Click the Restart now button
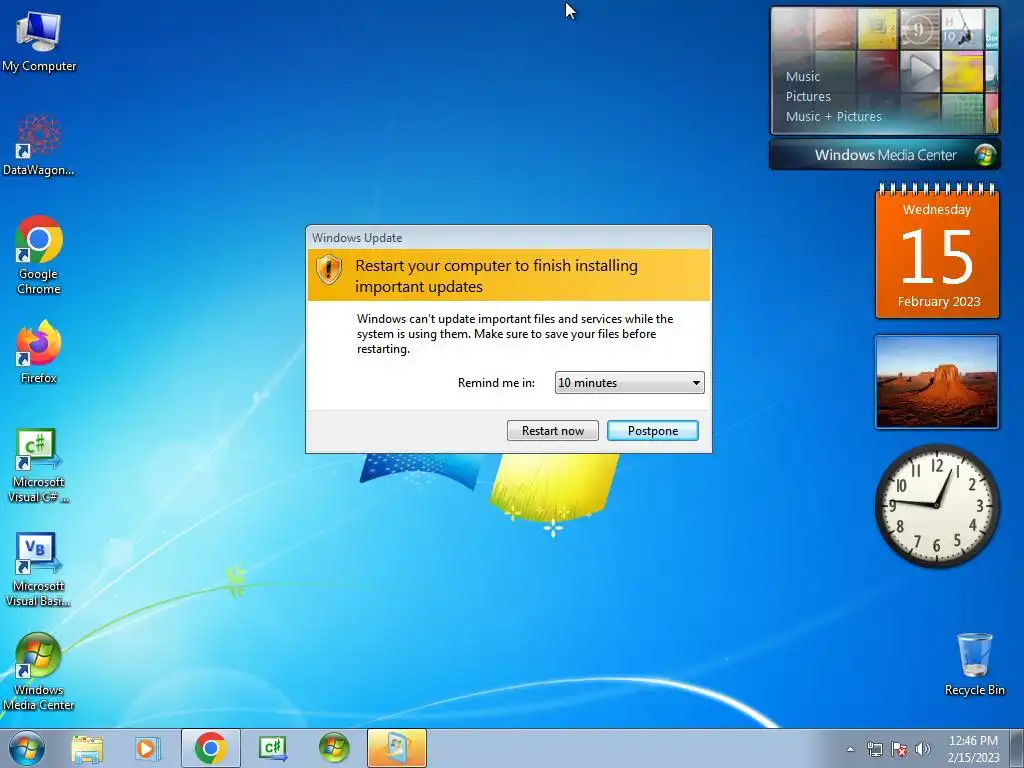1024x768 pixels. coord(552,430)
